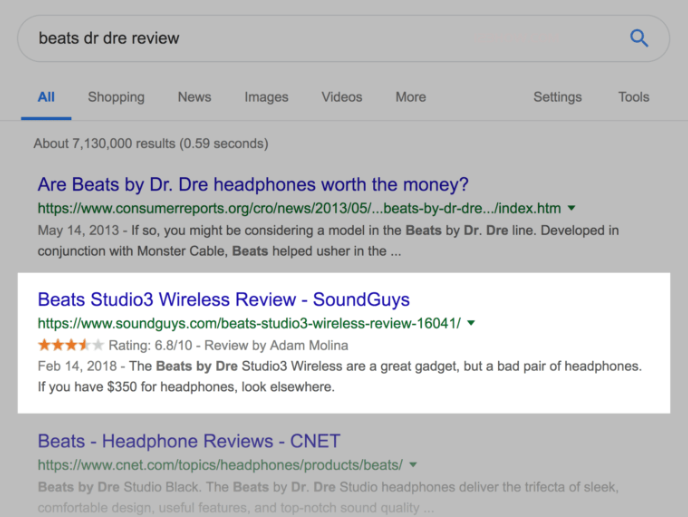Open the Videos tab
The height and width of the screenshot is (517, 688).
342,97
